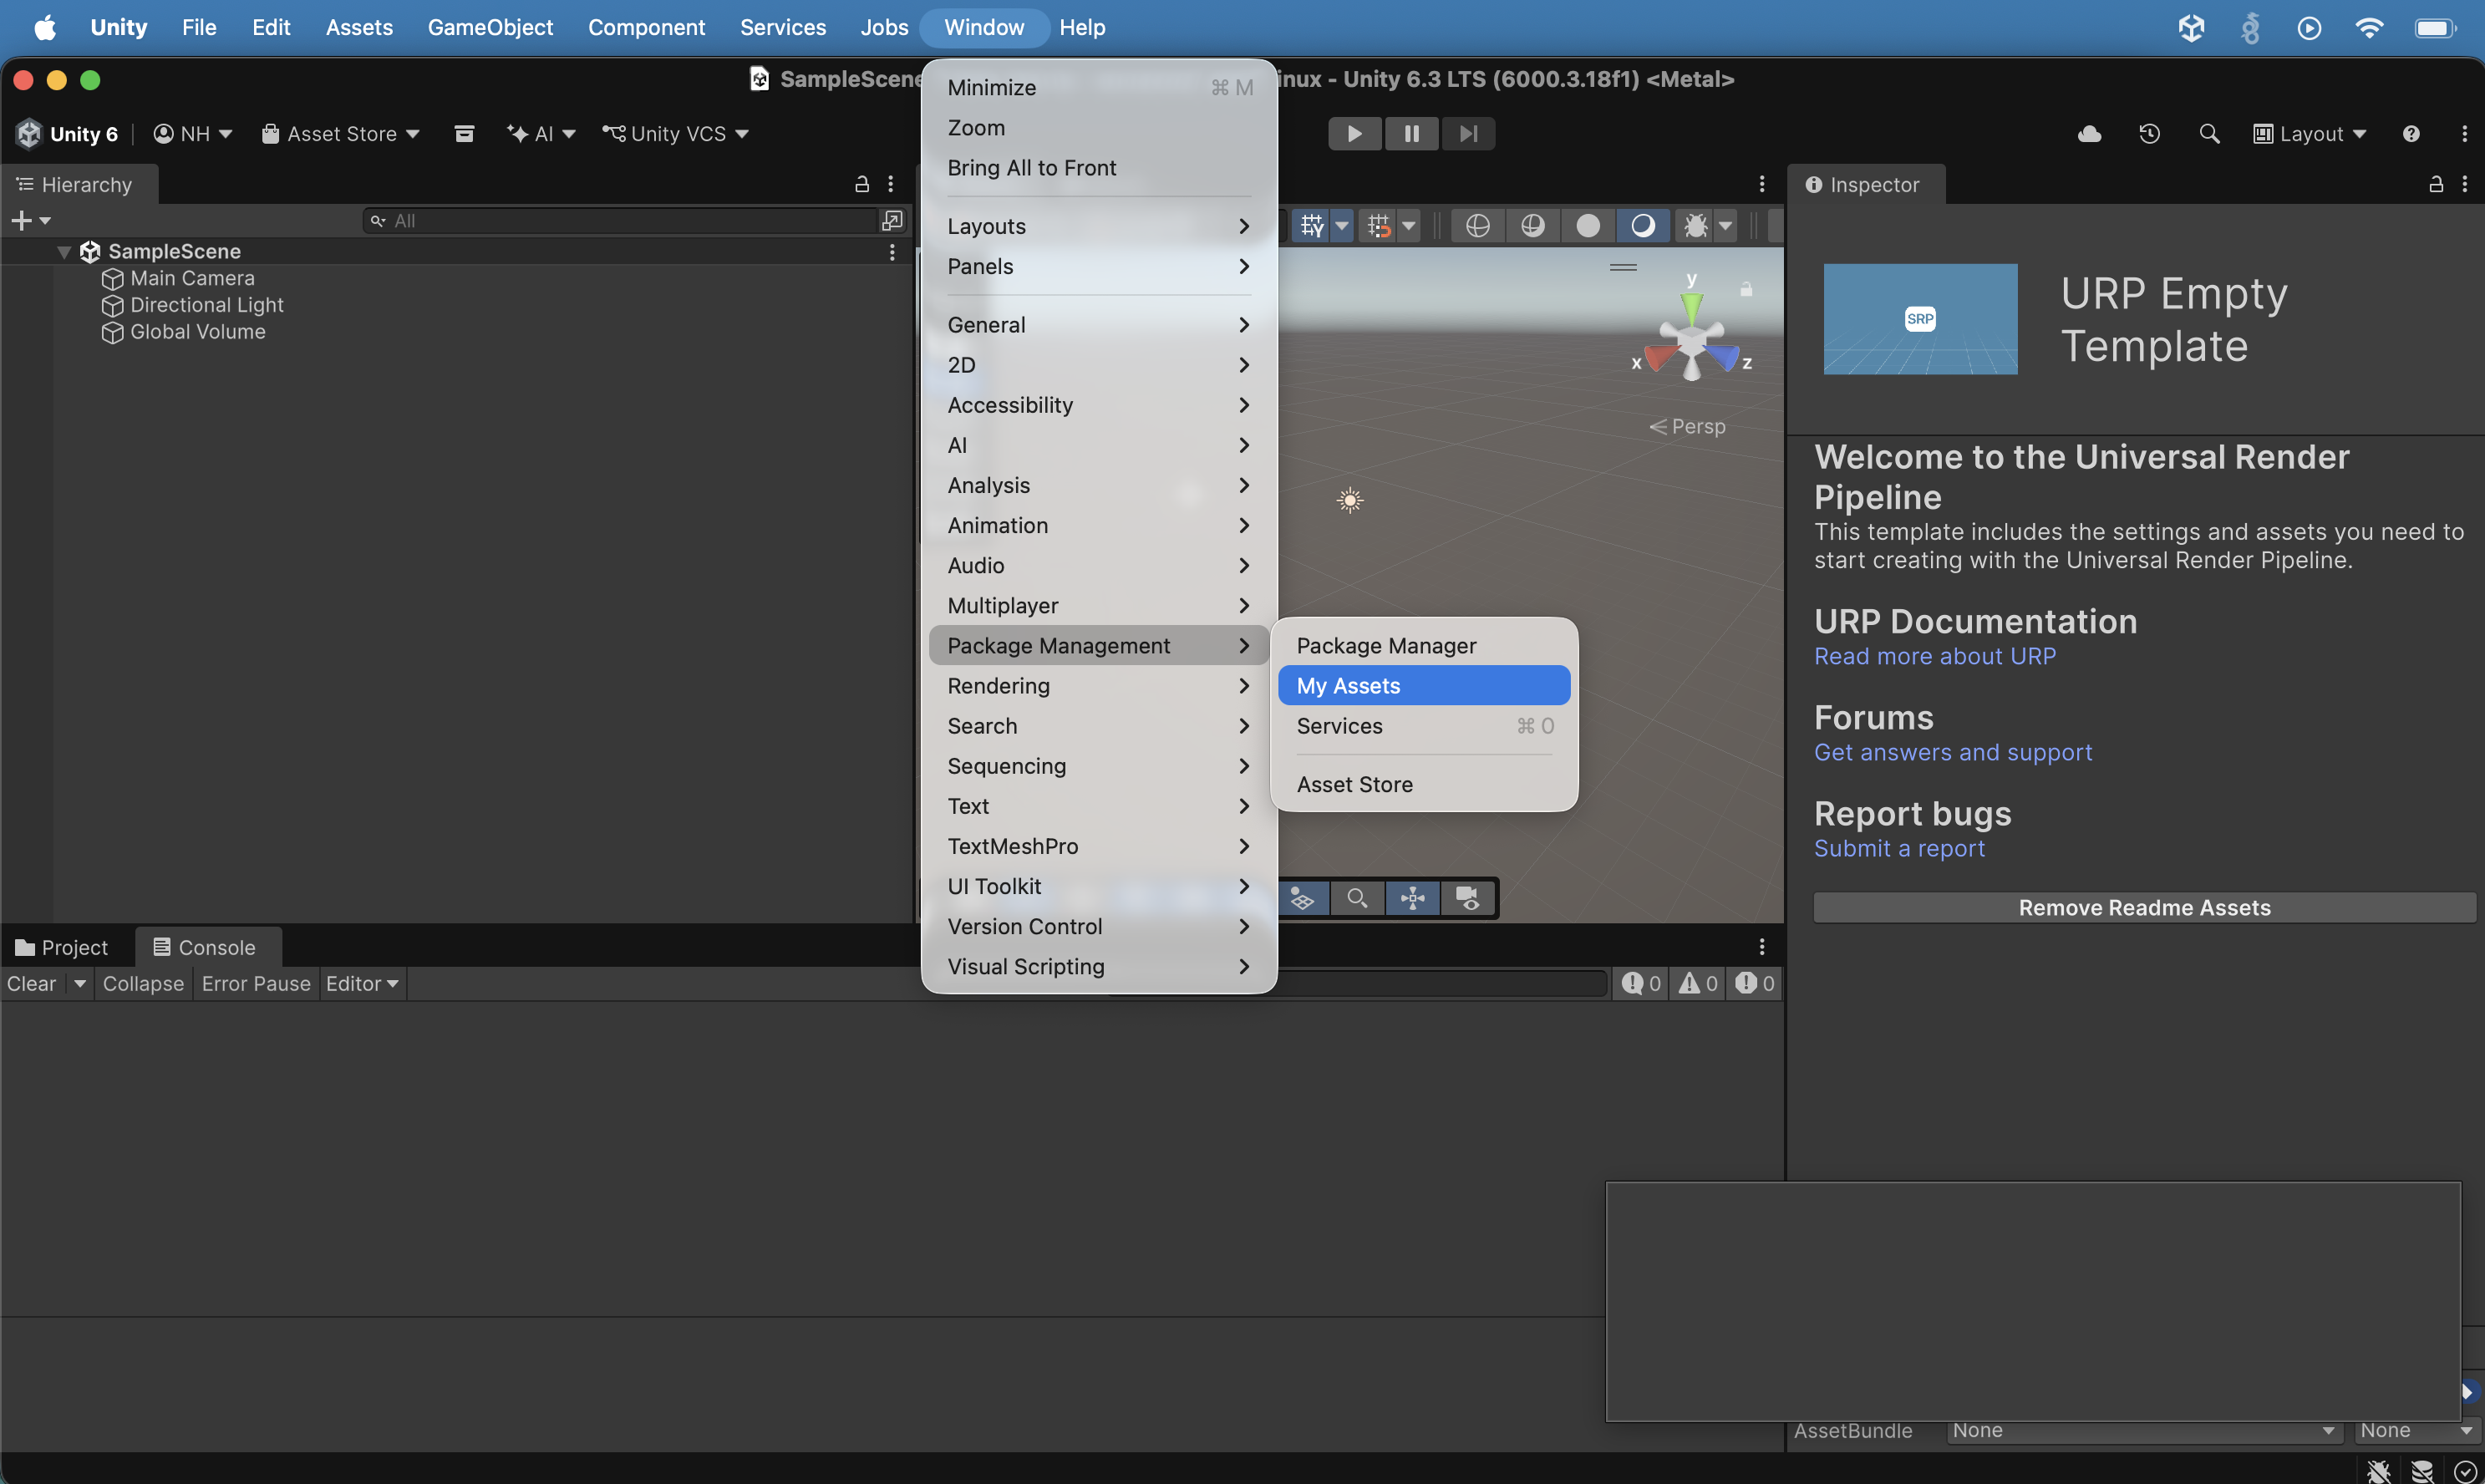Open the Get answers and support link

(1952, 752)
